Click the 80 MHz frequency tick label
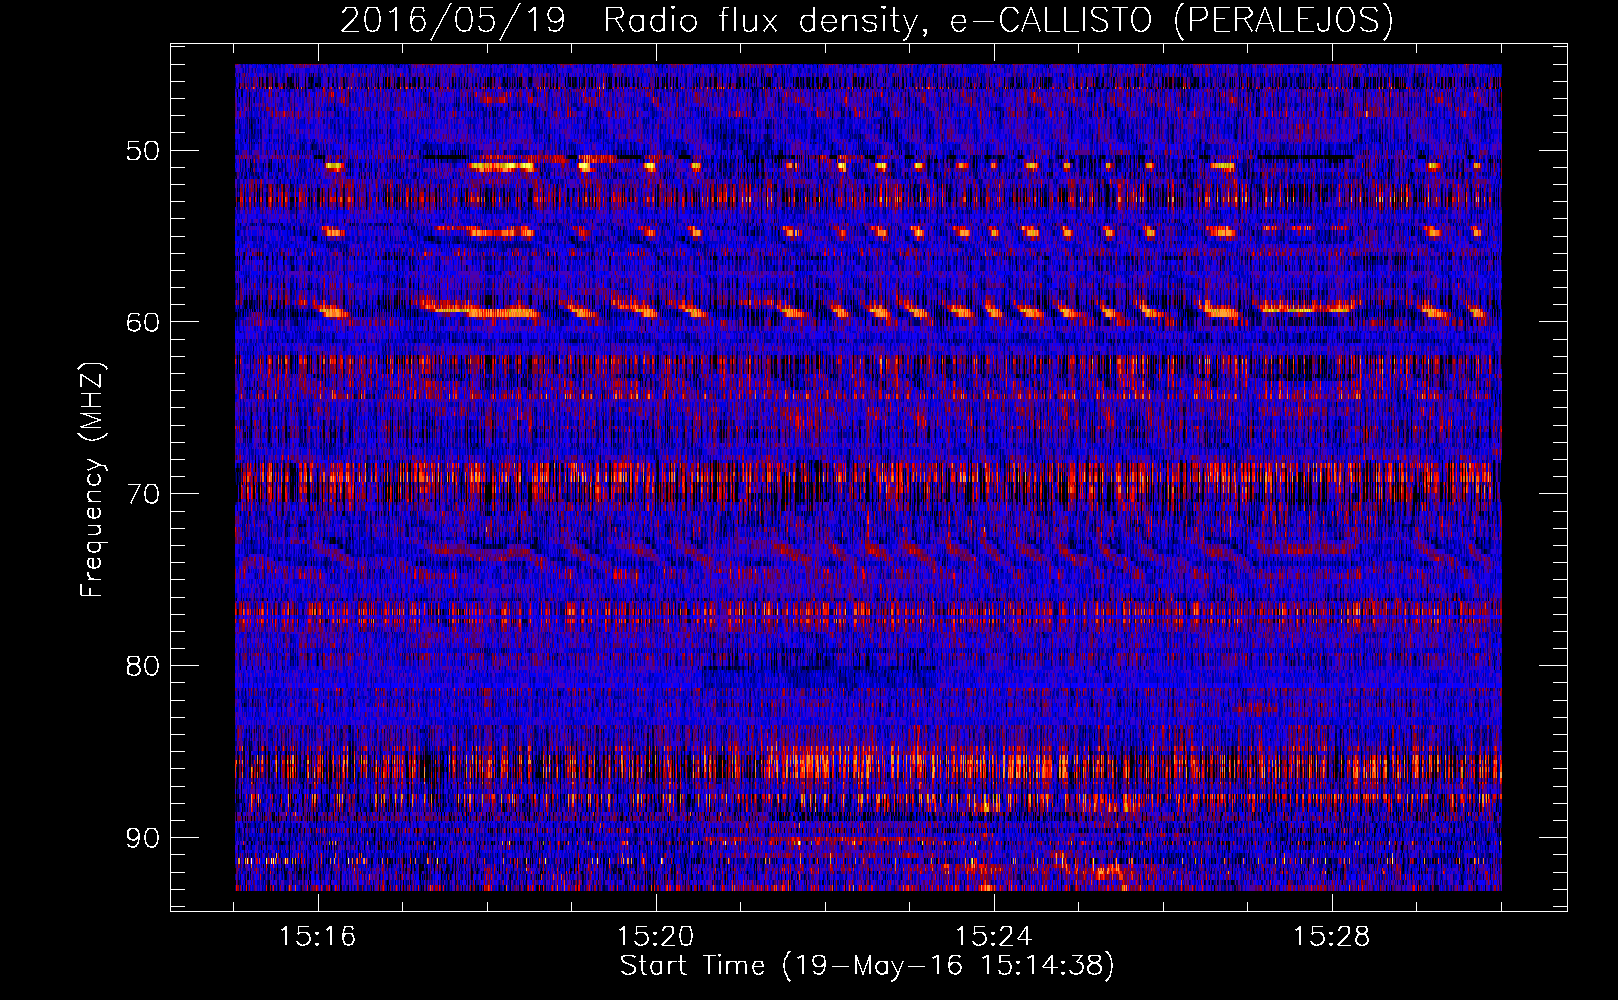This screenshot has height=1000, width=1618. 142,666
